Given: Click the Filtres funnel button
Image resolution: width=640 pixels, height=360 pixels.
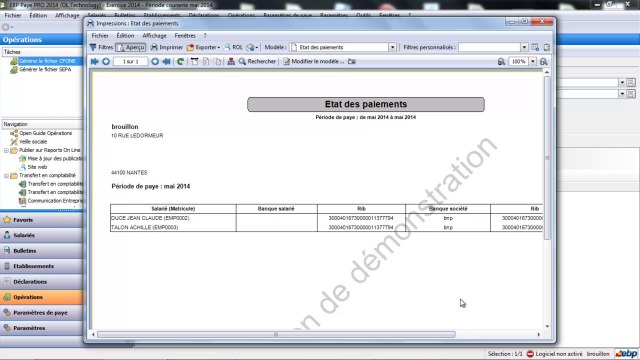Looking at the screenshot, I should pyautogui.click(x=101, y=47).
